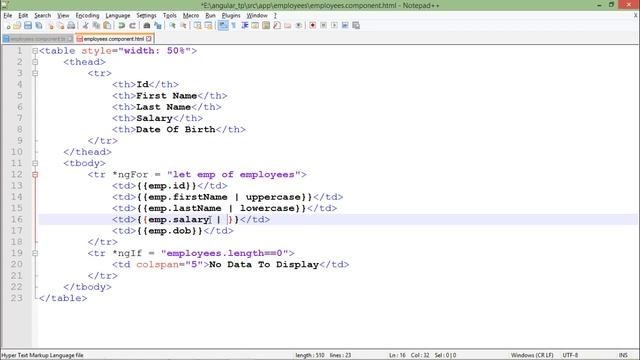This screenshot has width=640, height=360.
Task: Collapse the thead fold marker on line 2
Action: click(x=35, y=62)
